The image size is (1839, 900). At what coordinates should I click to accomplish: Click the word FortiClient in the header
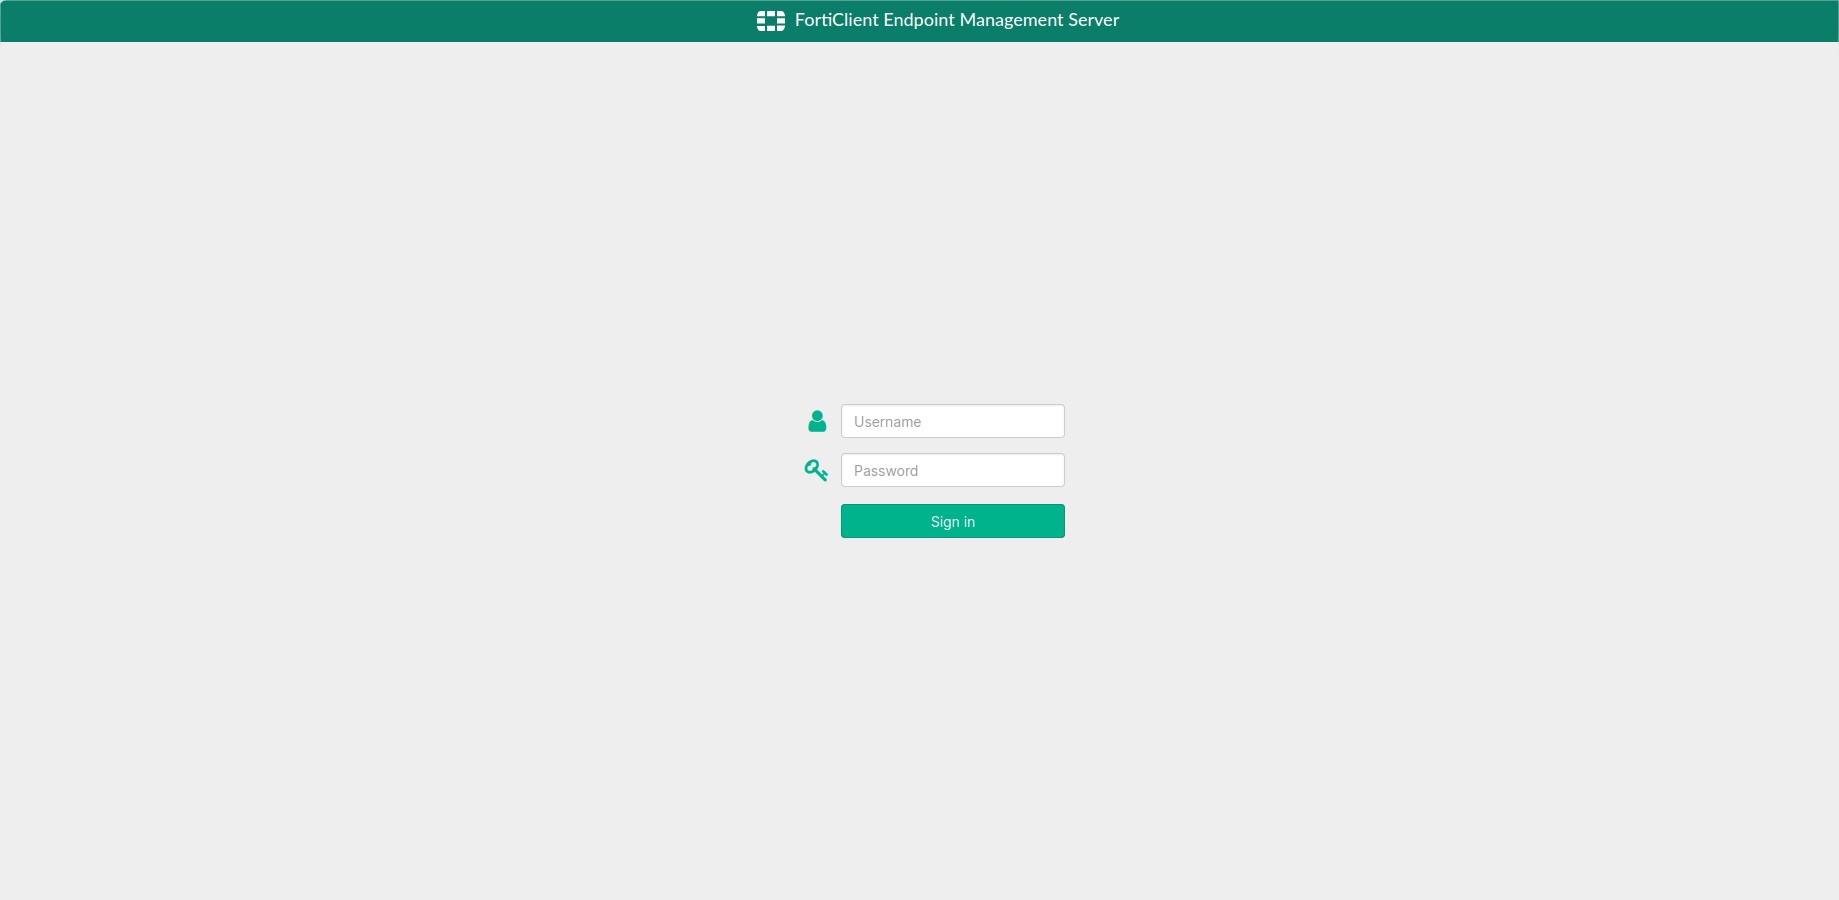click(x=837, y=20)
